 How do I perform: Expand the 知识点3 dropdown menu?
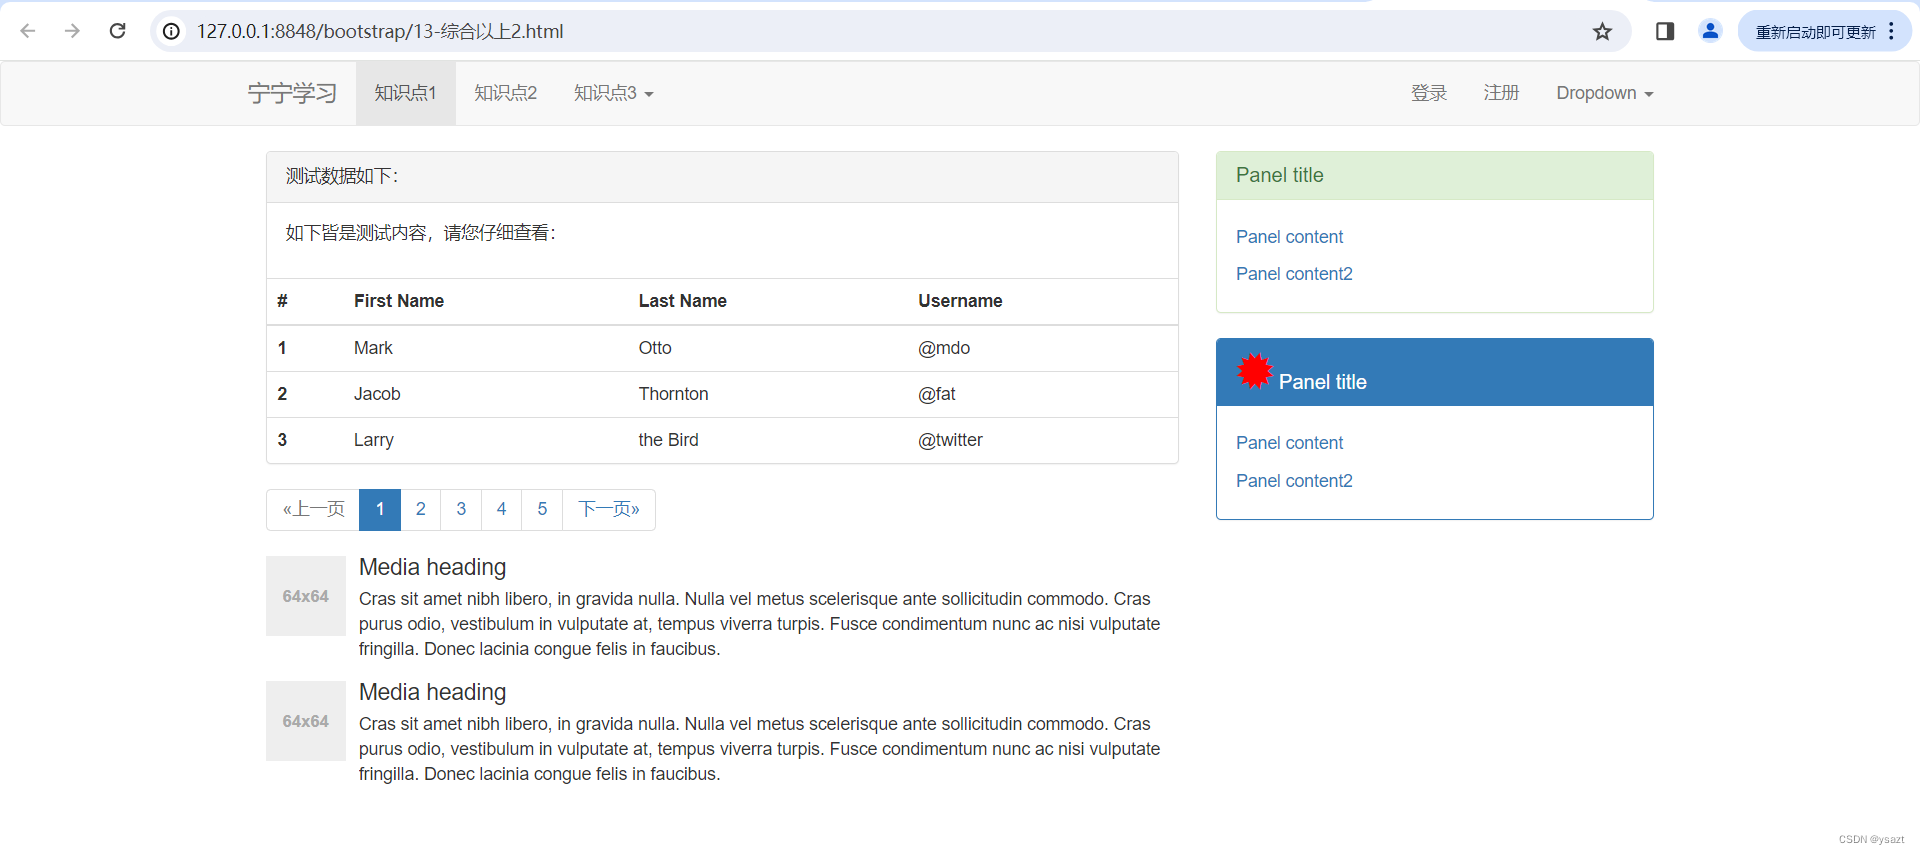click(613, 93)
